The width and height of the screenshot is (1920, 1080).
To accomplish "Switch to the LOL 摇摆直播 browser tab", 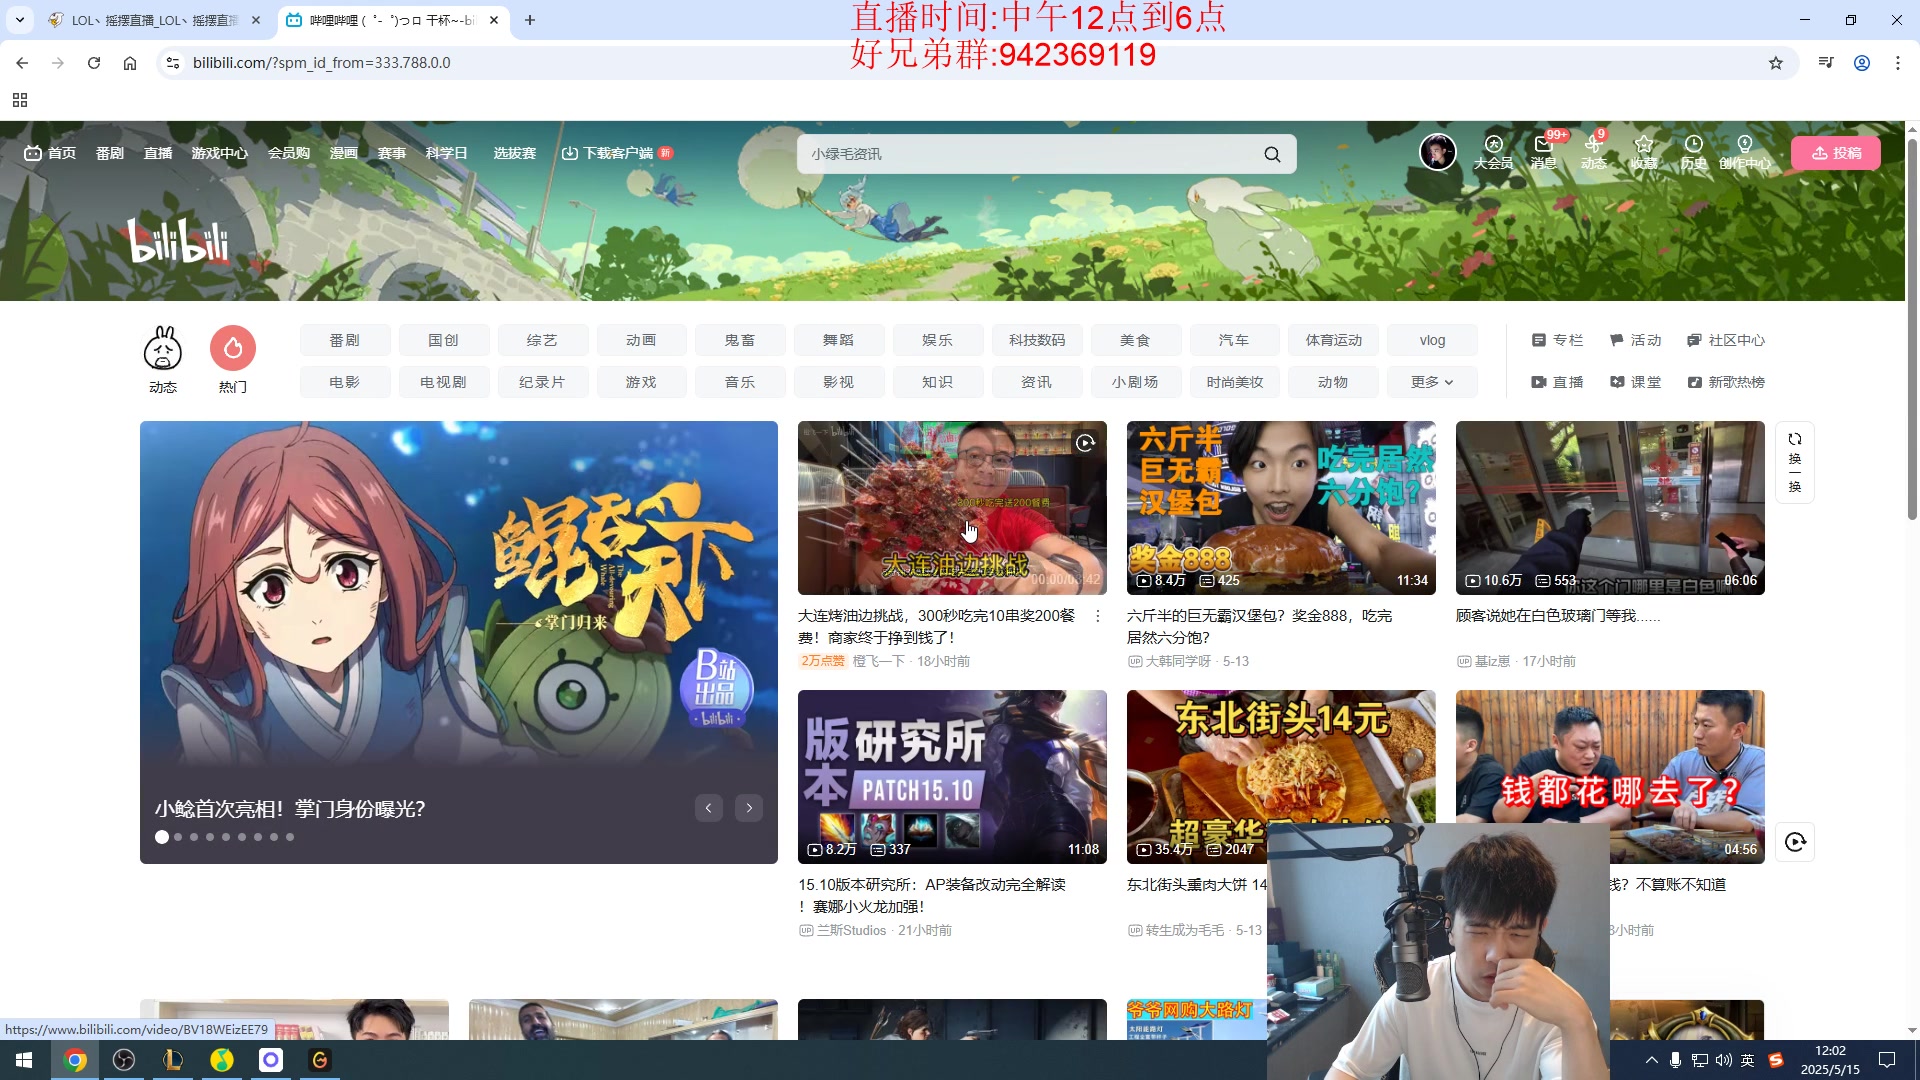I will coord(155,20).
